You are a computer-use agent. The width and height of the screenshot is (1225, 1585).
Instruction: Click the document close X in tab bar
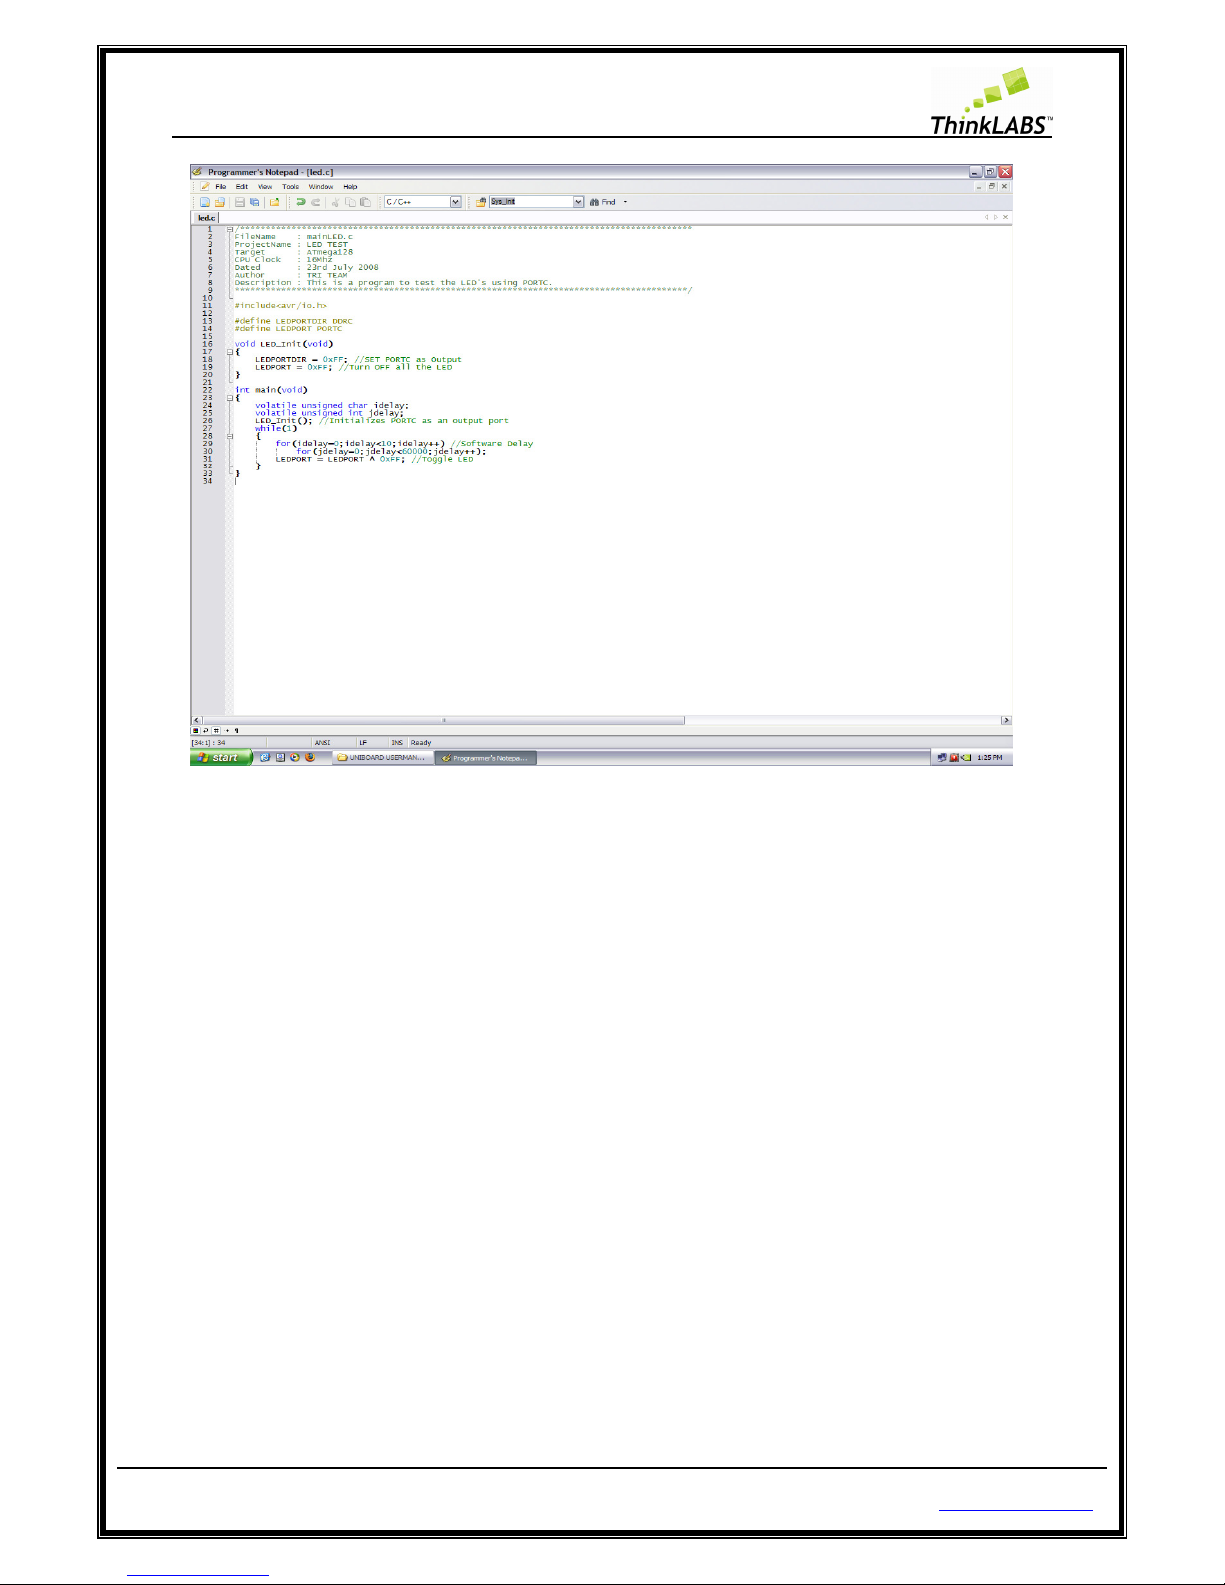point(1006,217)
